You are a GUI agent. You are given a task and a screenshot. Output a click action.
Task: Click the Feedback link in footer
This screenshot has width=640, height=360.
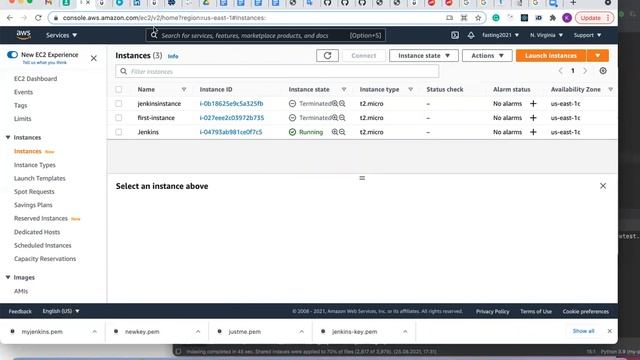click(20, 311)
